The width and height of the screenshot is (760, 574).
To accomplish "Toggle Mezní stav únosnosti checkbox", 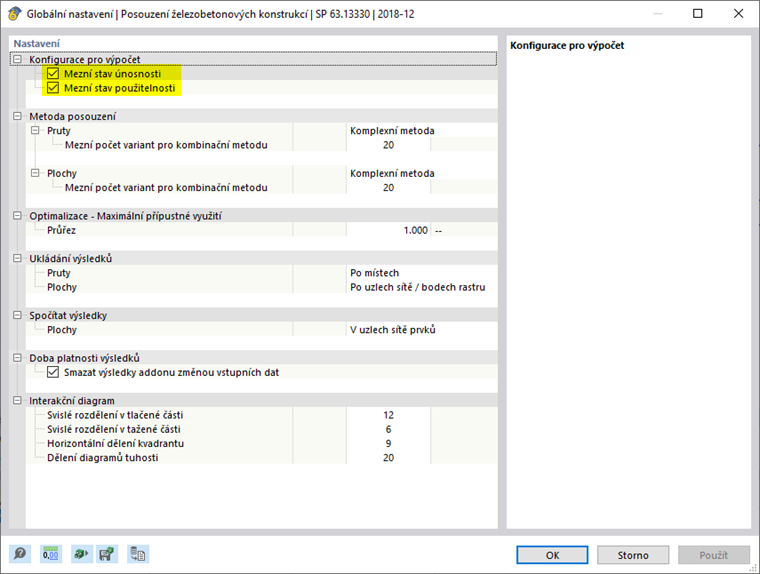I will click(x=53, y=74).
